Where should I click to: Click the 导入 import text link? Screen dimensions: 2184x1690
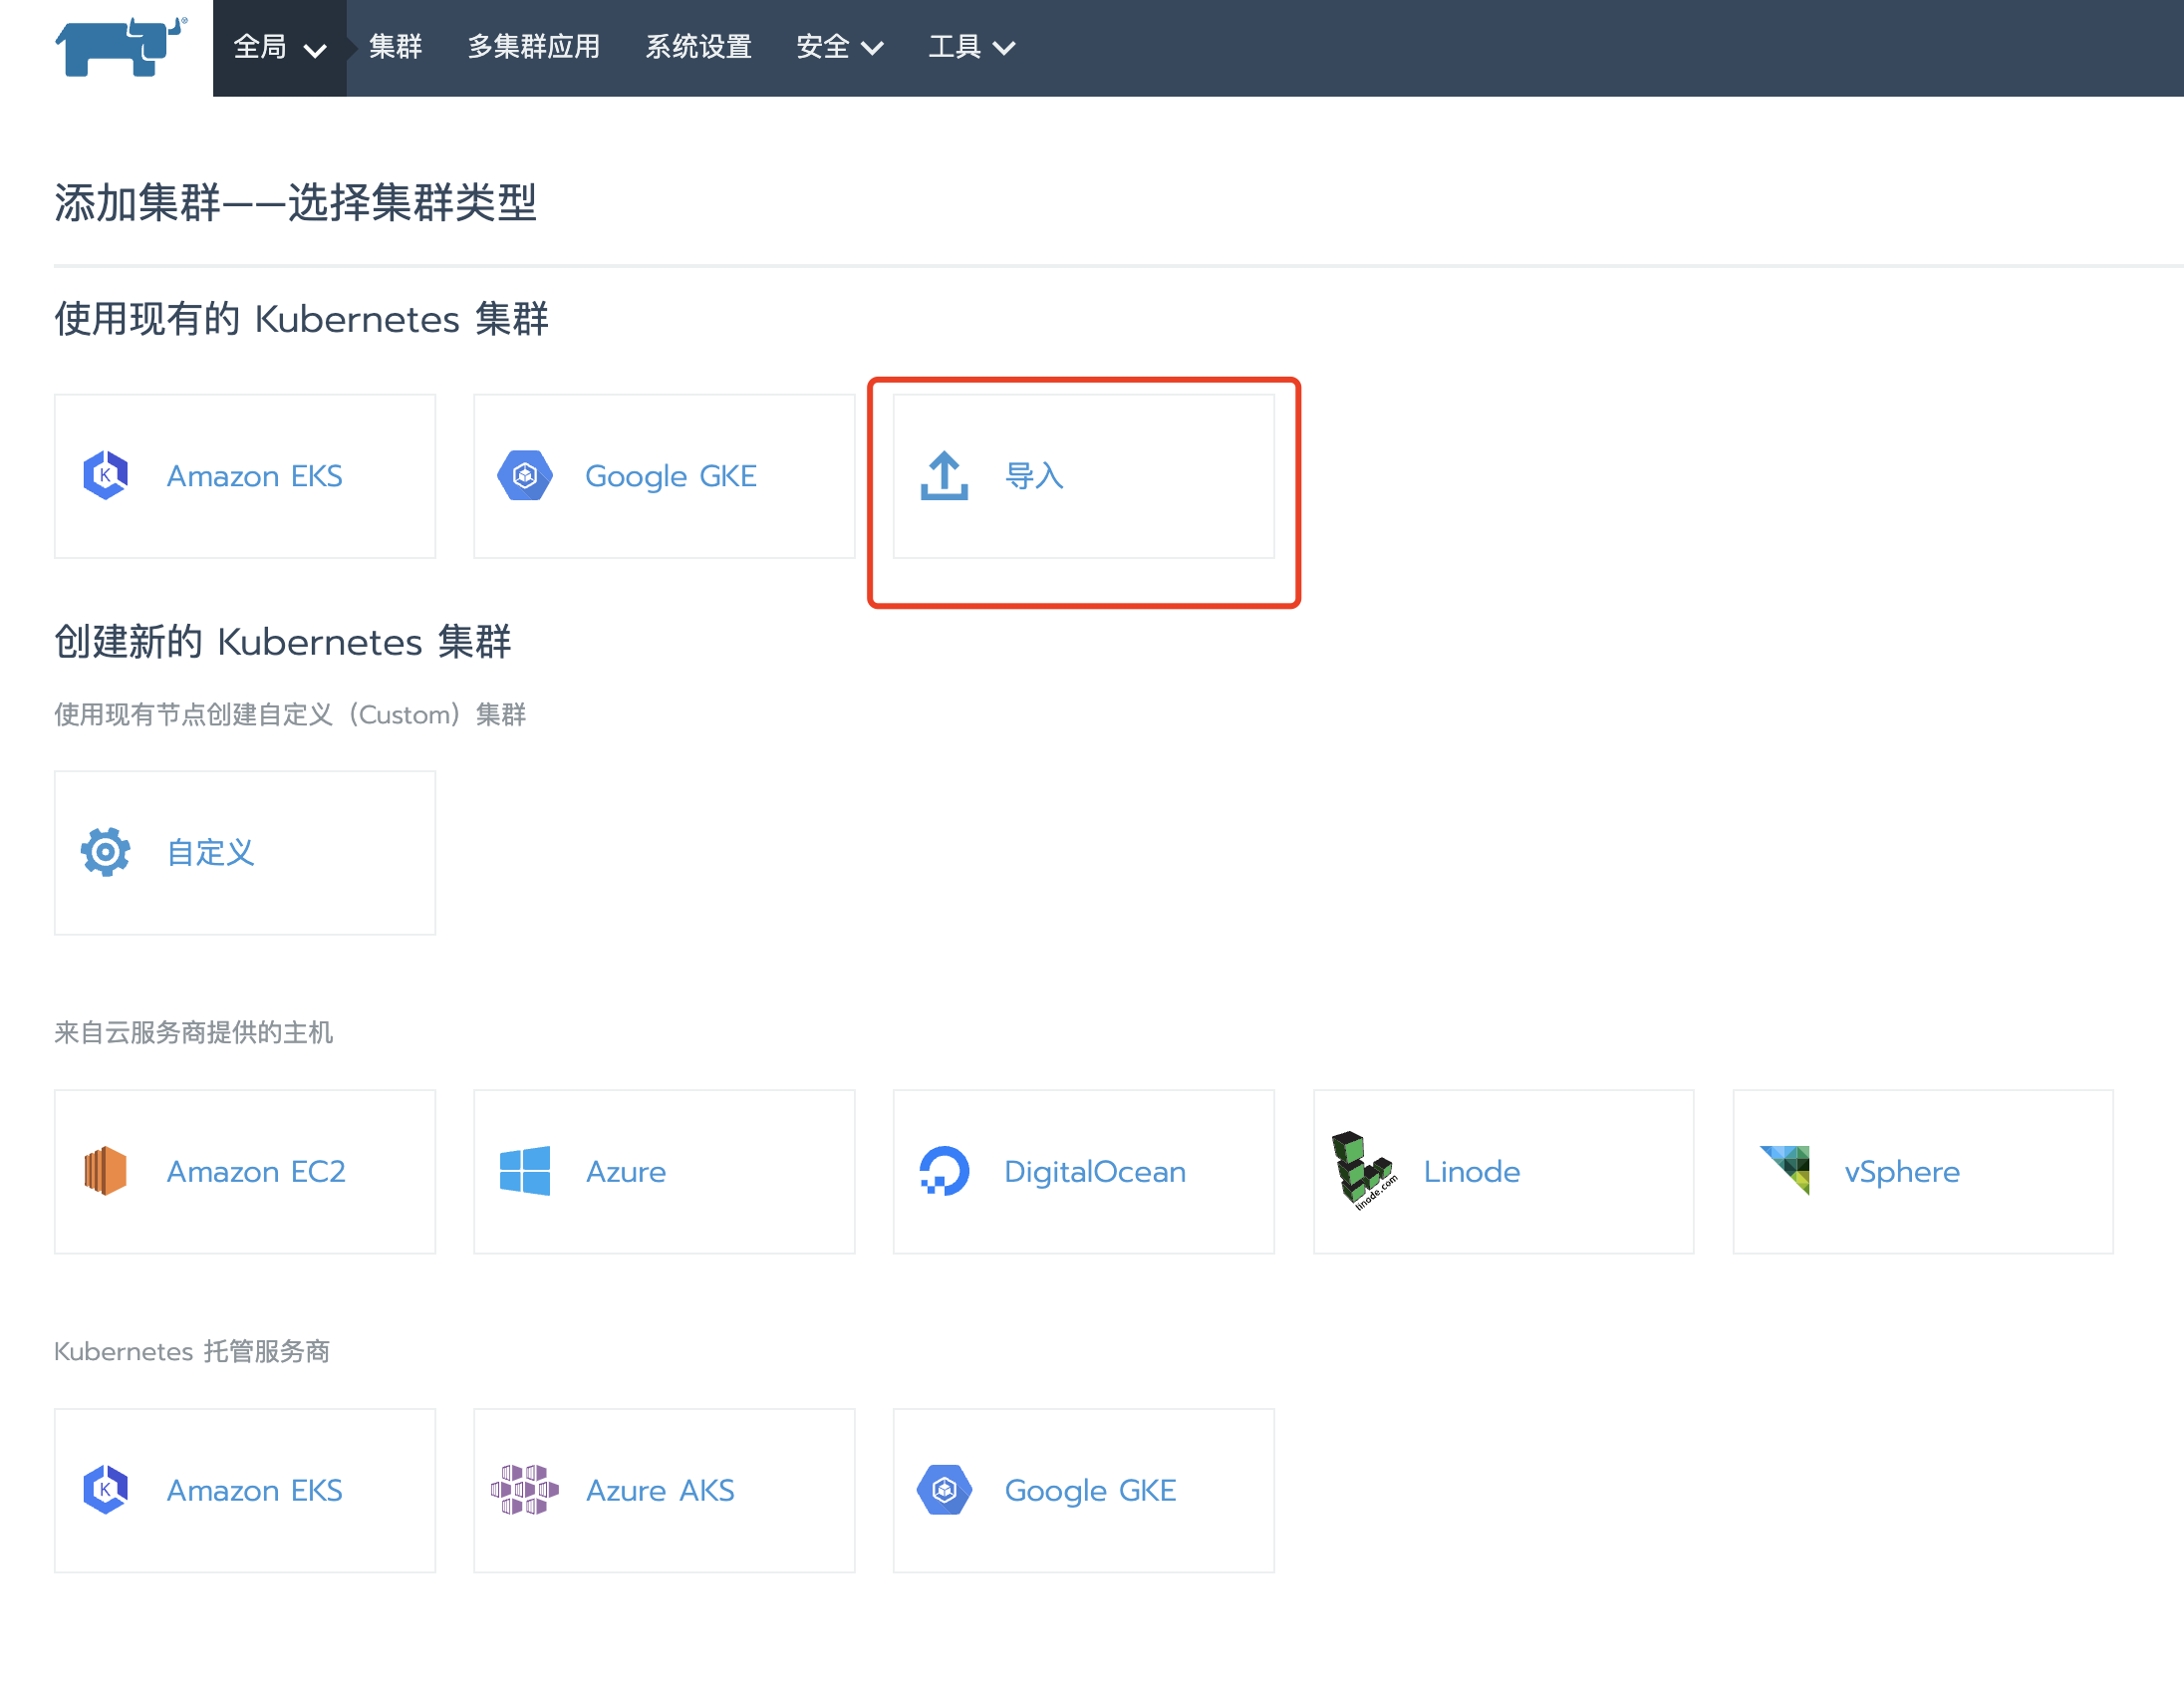[1033, 476]
